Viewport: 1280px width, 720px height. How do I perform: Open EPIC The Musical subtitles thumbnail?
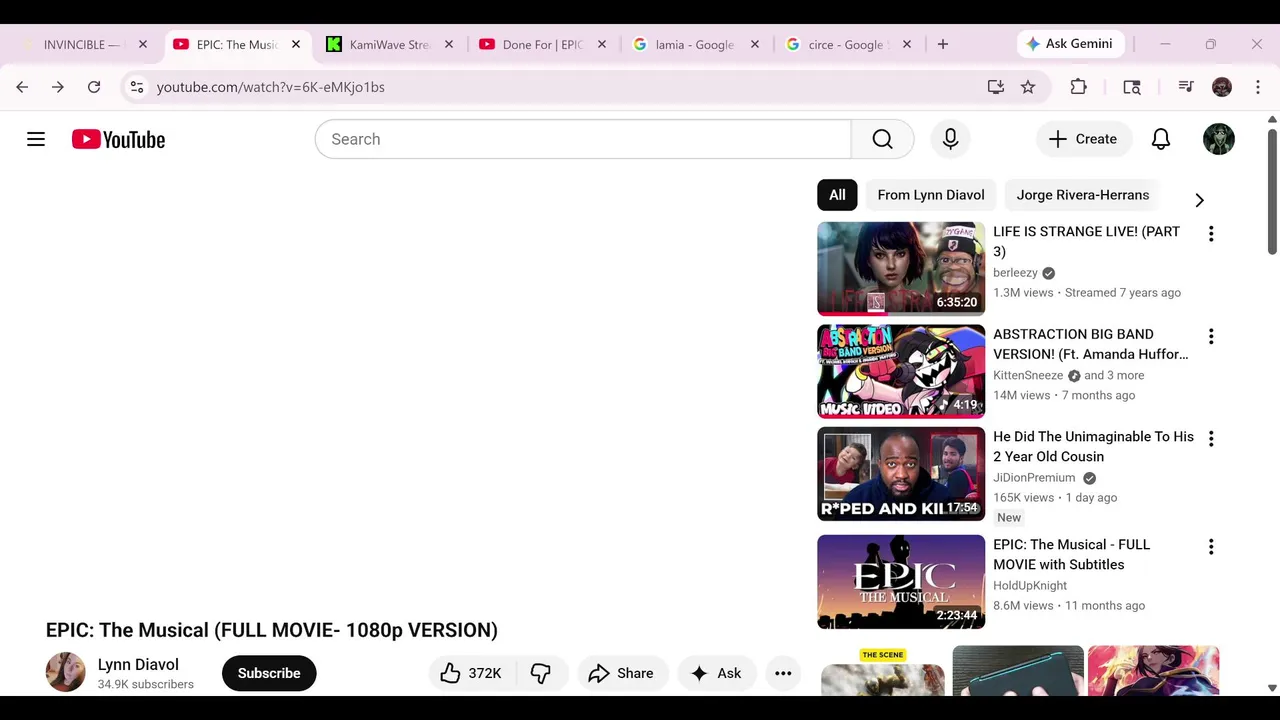tap(901, 582)
